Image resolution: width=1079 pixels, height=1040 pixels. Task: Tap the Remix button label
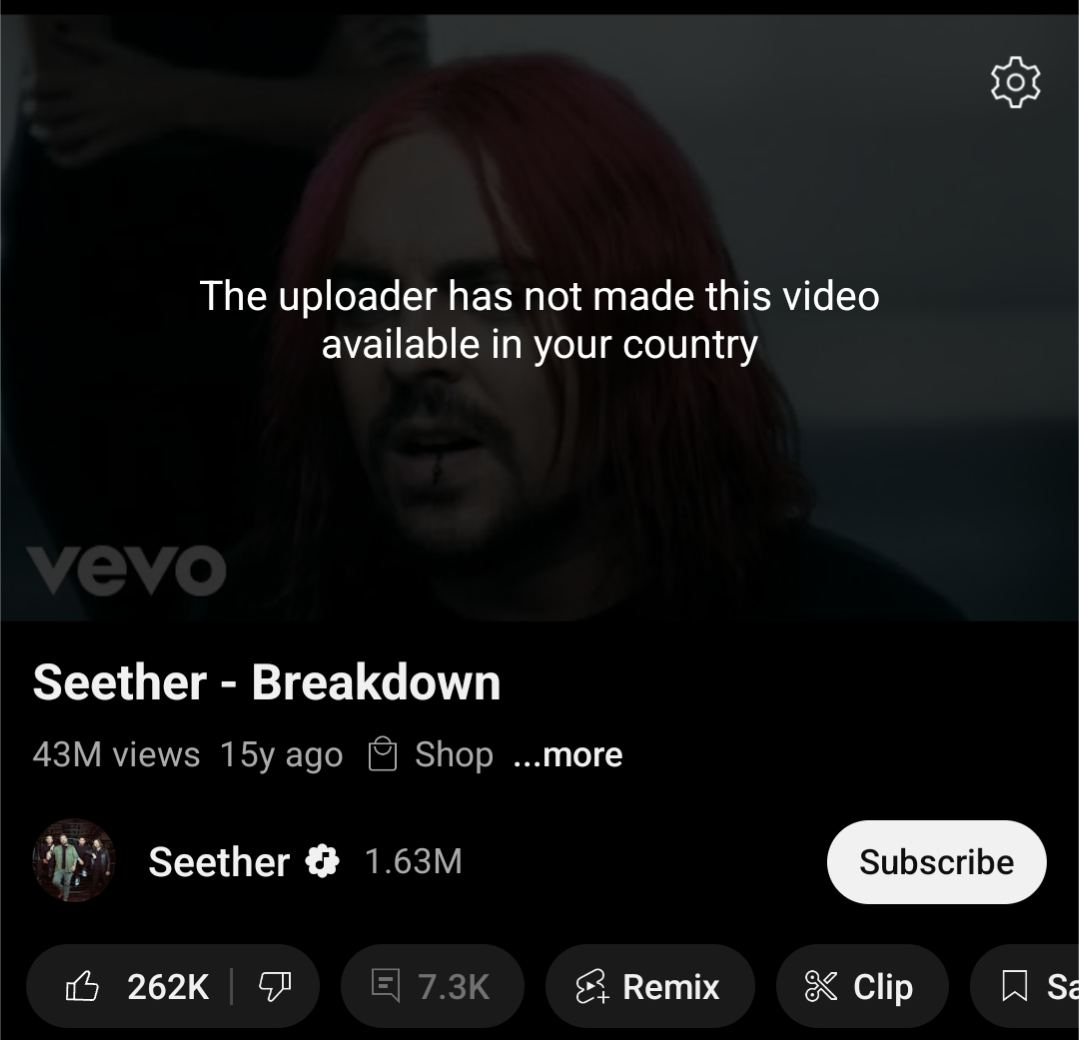point(671,986)
